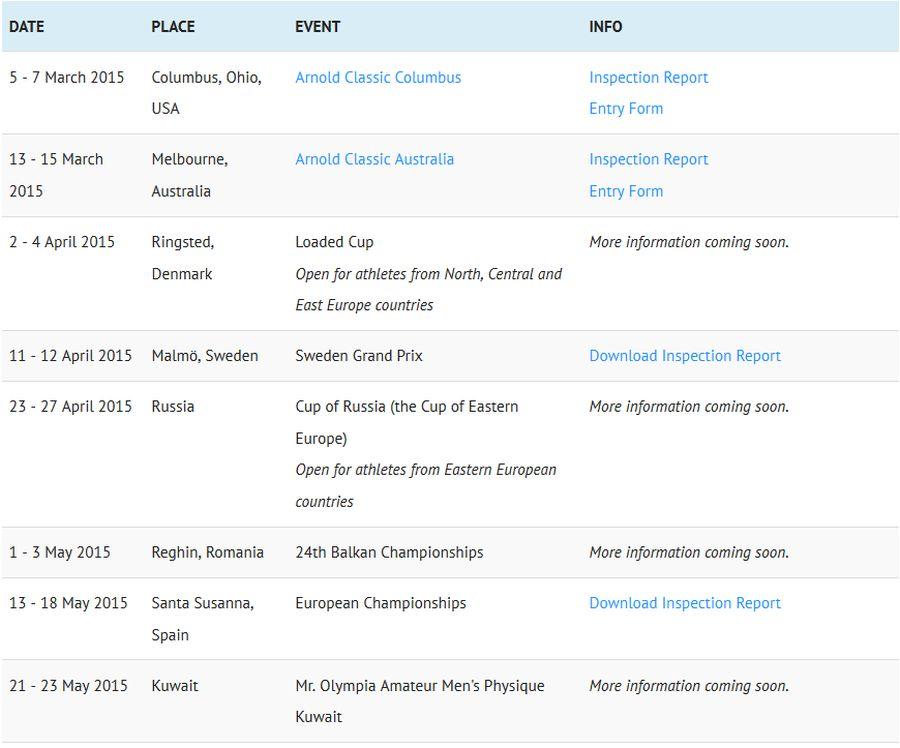Open the Arnold Classic Columbus event link

(x=378, y=78)
